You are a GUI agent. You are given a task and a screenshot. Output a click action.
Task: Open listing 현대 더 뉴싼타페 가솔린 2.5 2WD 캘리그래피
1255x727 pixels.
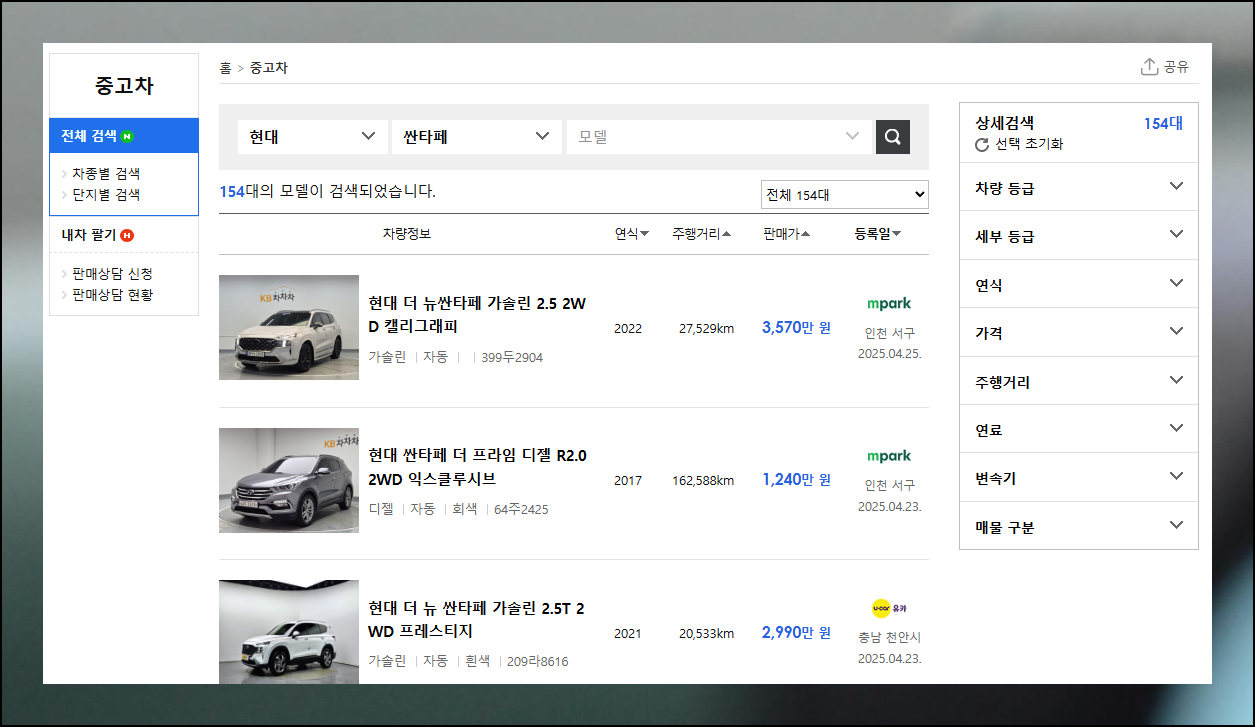[x=477, y=314]
